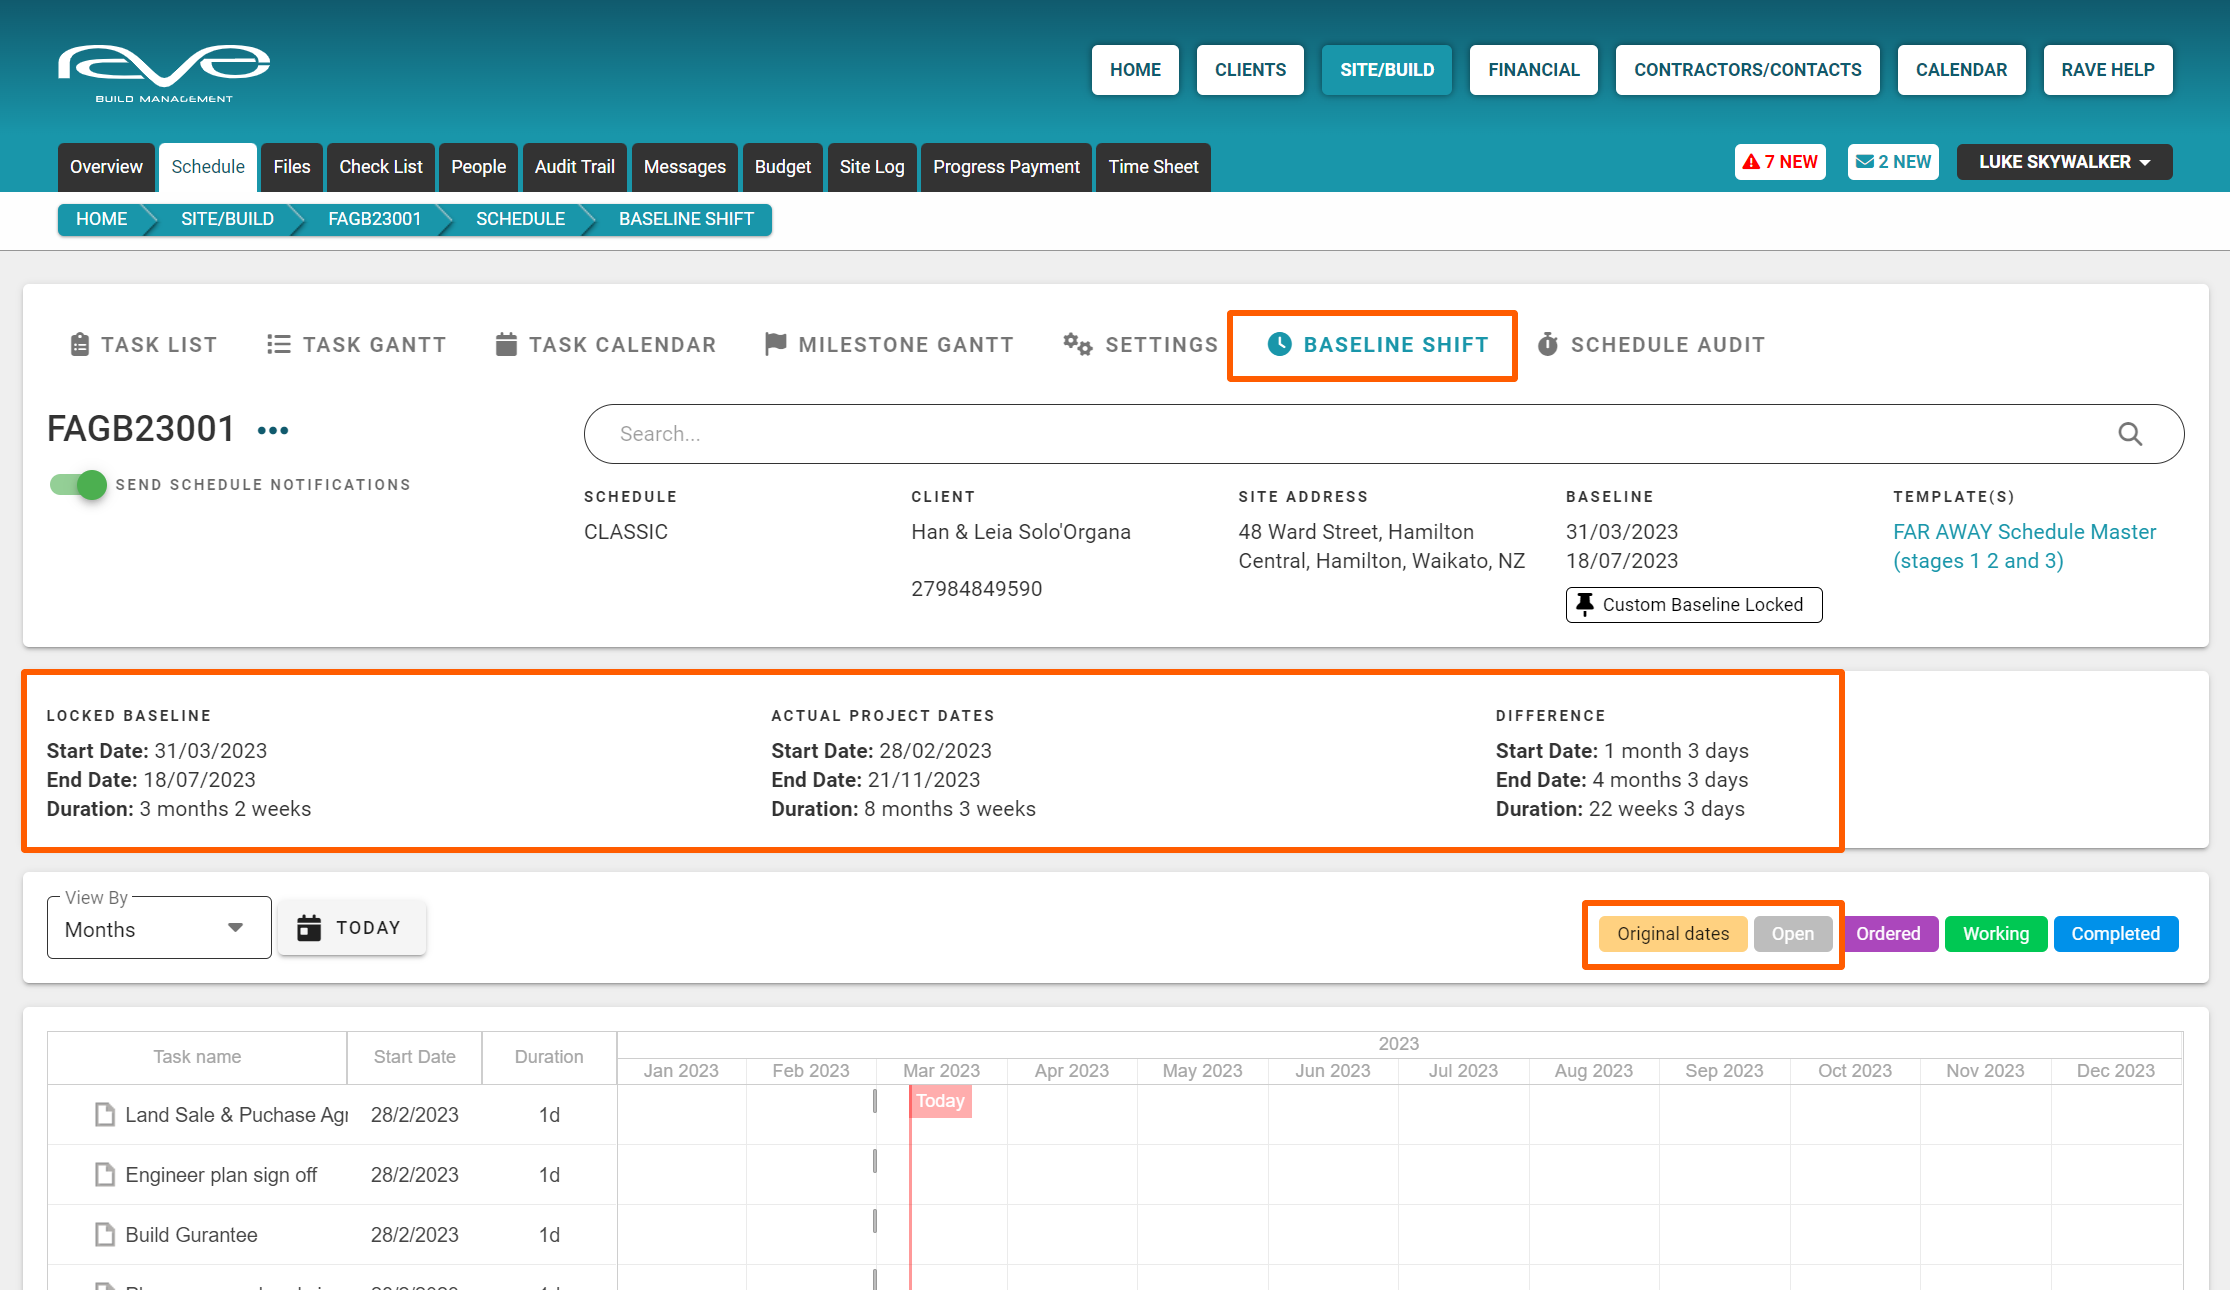The image size is (2230, 1290).
Task: Open the Luke Skywalker user dropdown
Action: 2064,162
